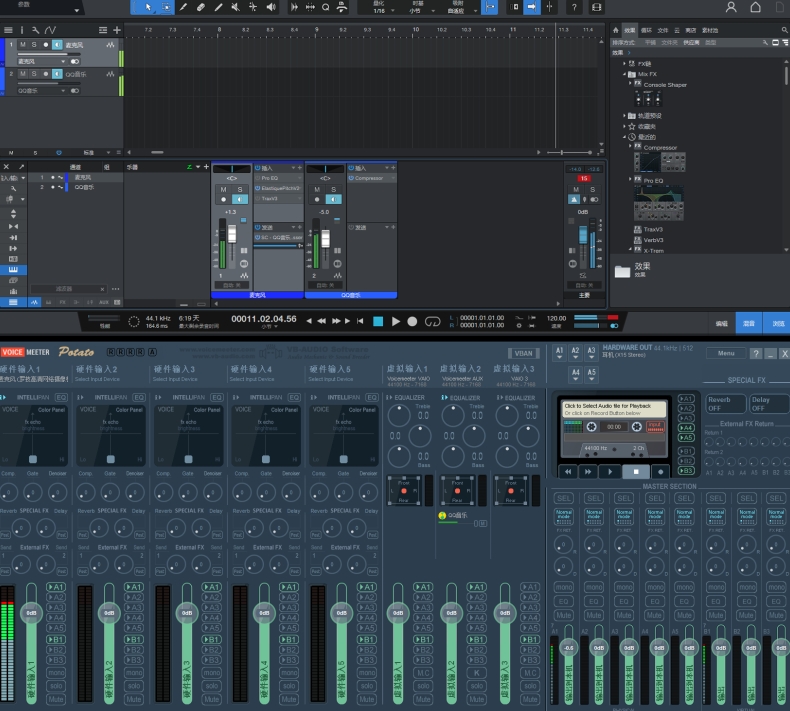Click the cassette recorder Play button in Voicemeeter
This screenshot has height=711, width=790.
pos(611,471)
